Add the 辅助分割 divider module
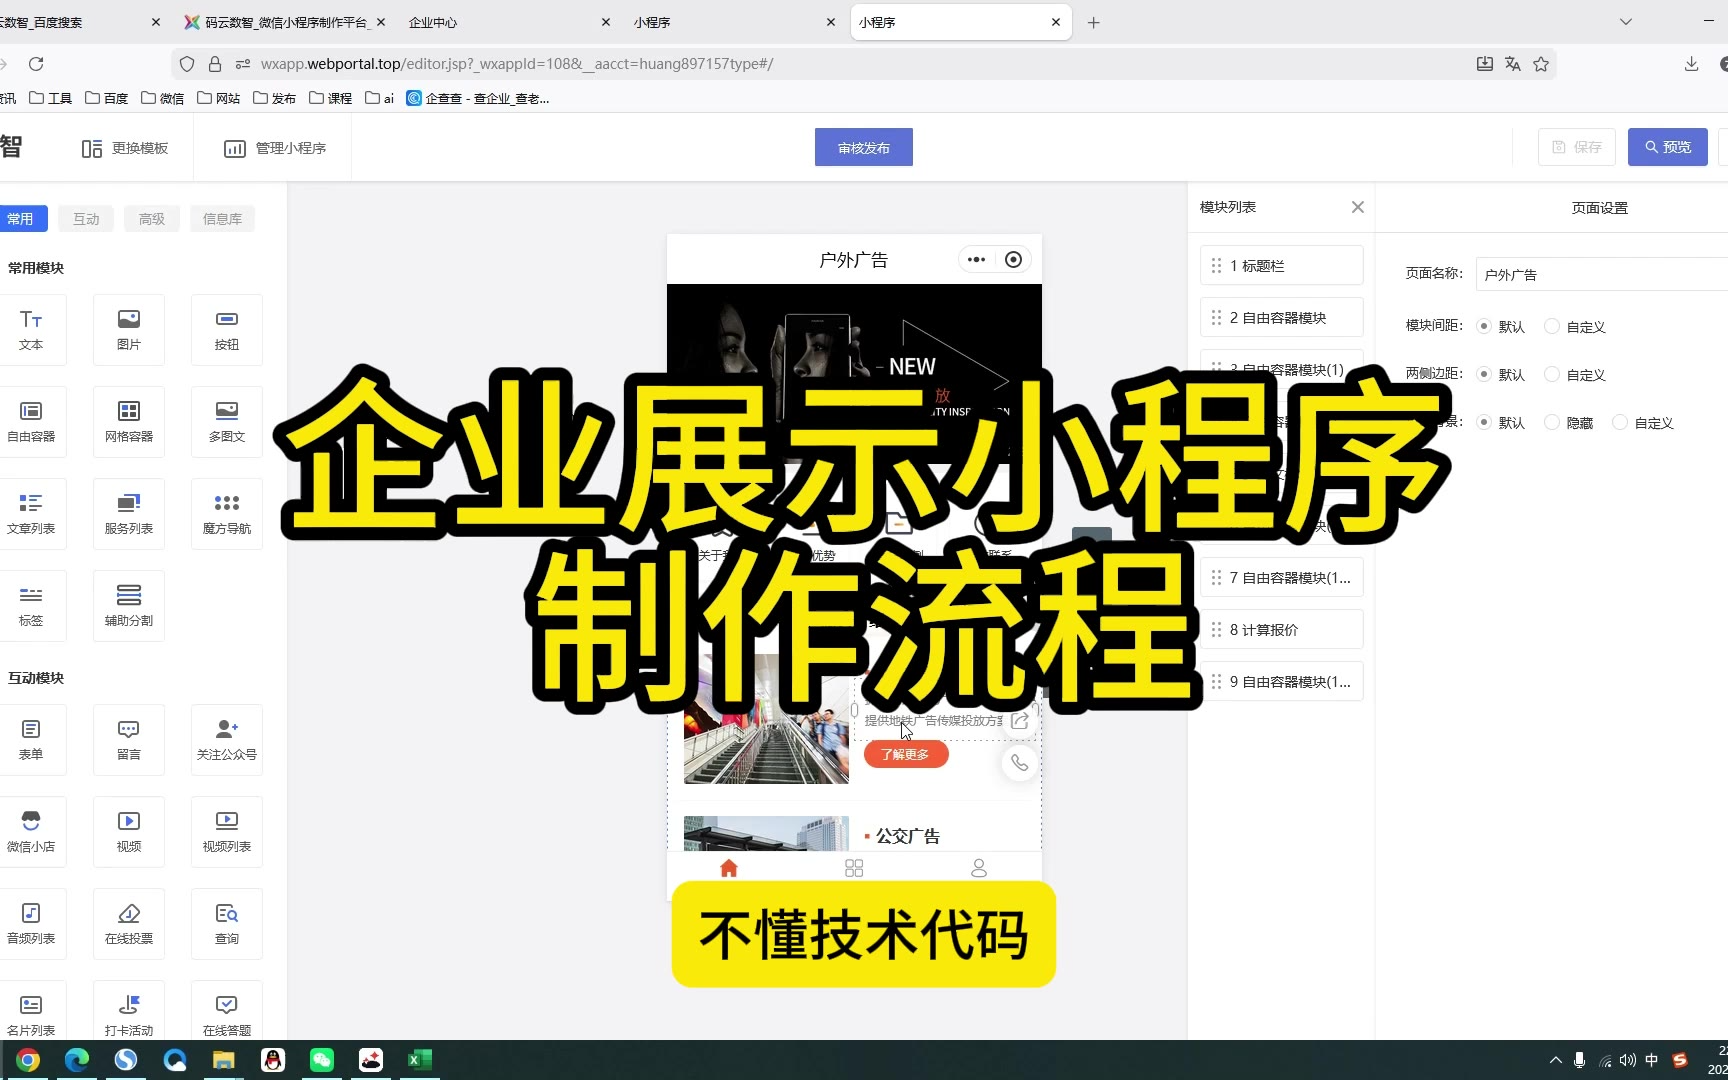This screenshot has width=1728, height=1080. [x=129, y=606]
